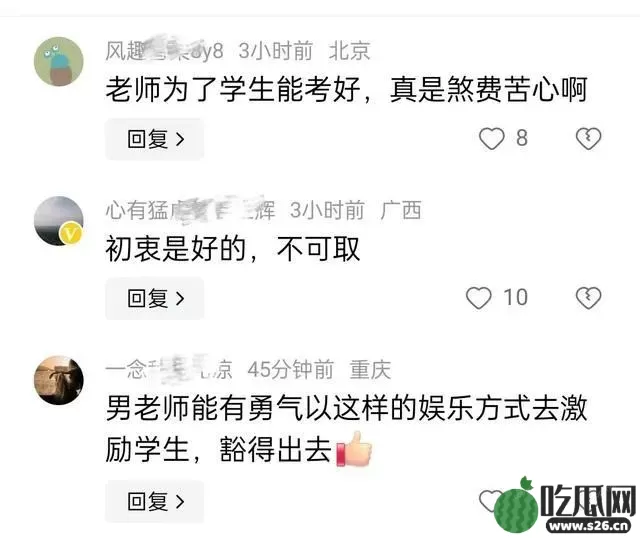Select comment text '老师为了学生能考好'

tap(233, 89)
